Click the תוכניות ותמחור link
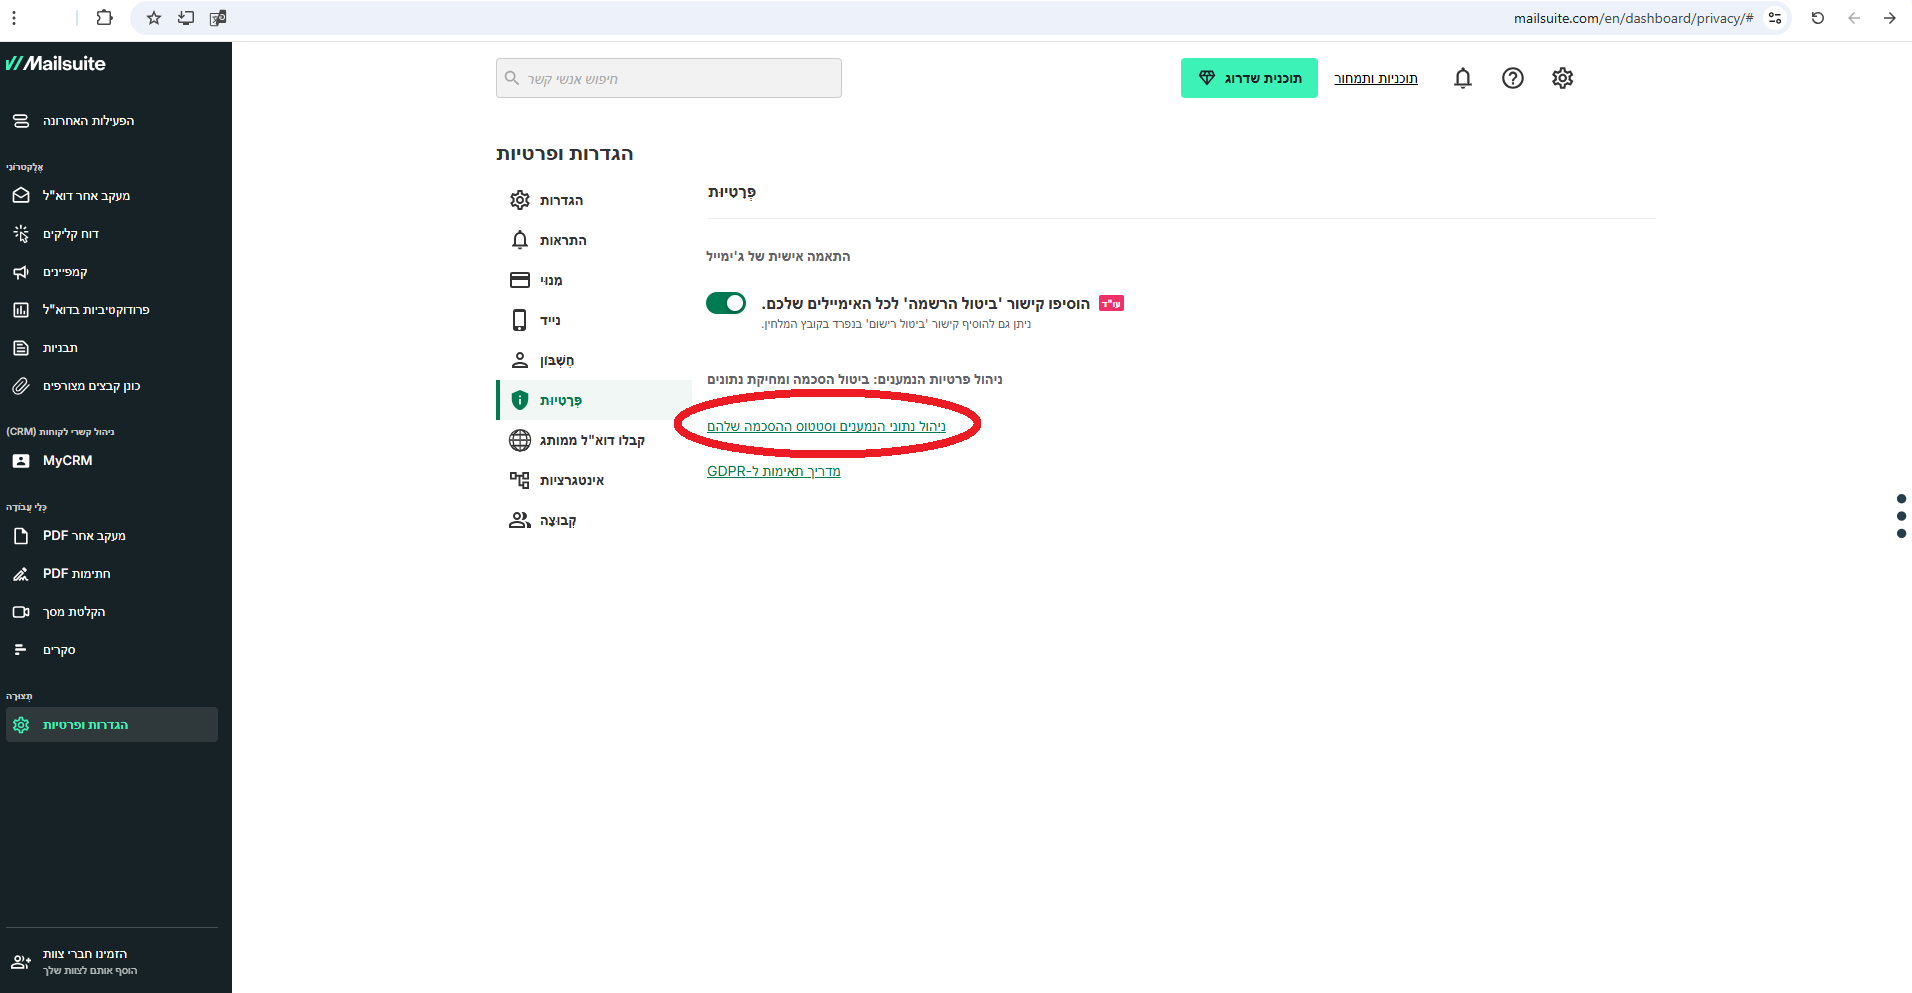Image resolution: width=1912 pixels, height=993 pixels. coord(1375,78)
